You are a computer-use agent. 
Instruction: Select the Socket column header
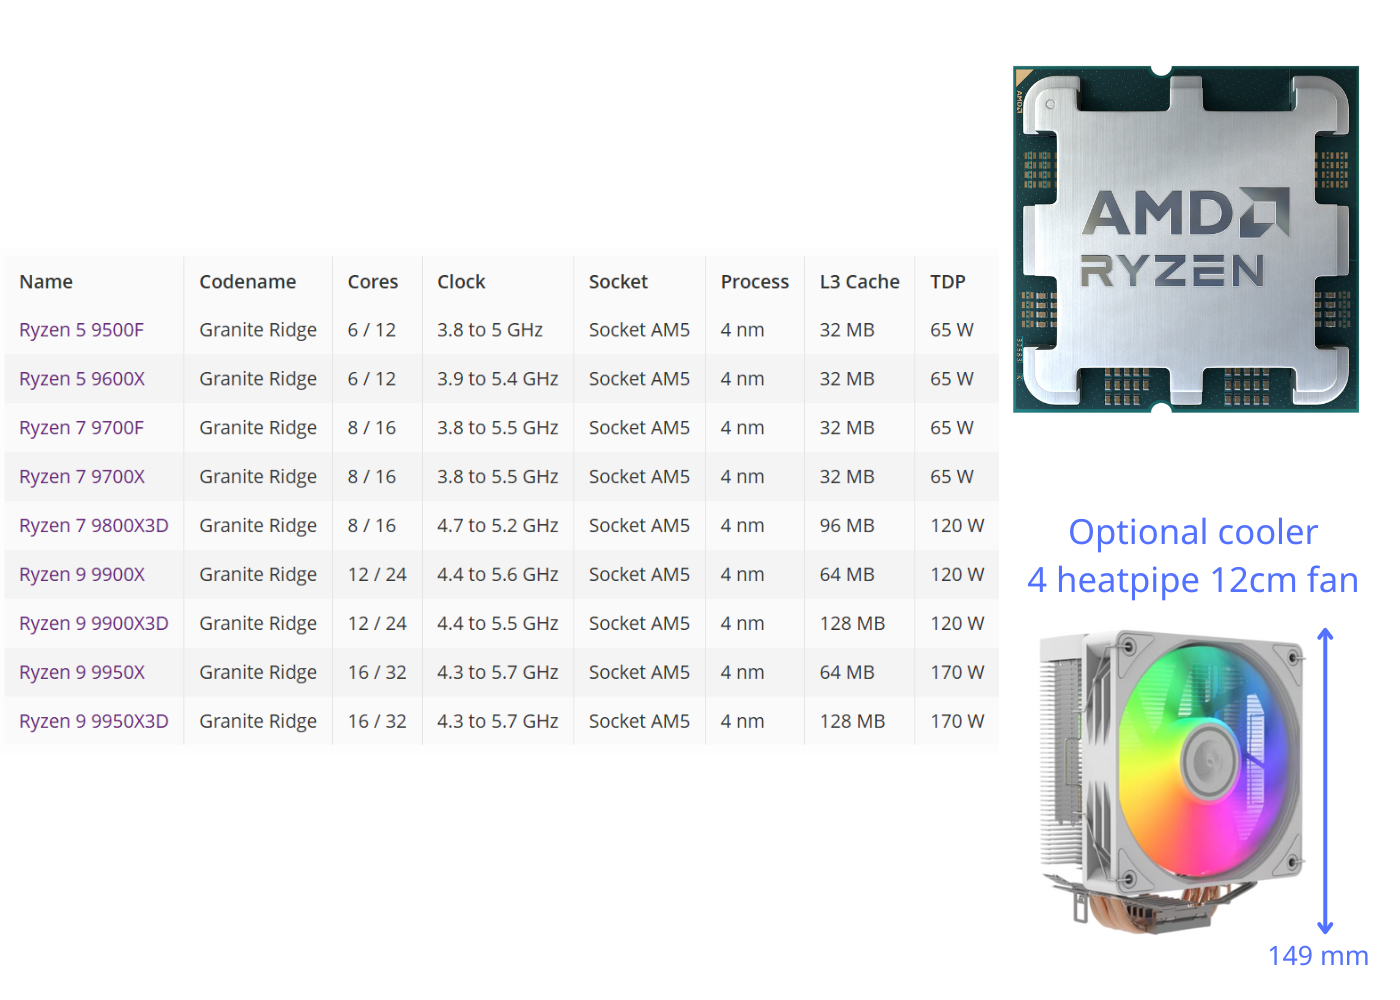point(618,281)
